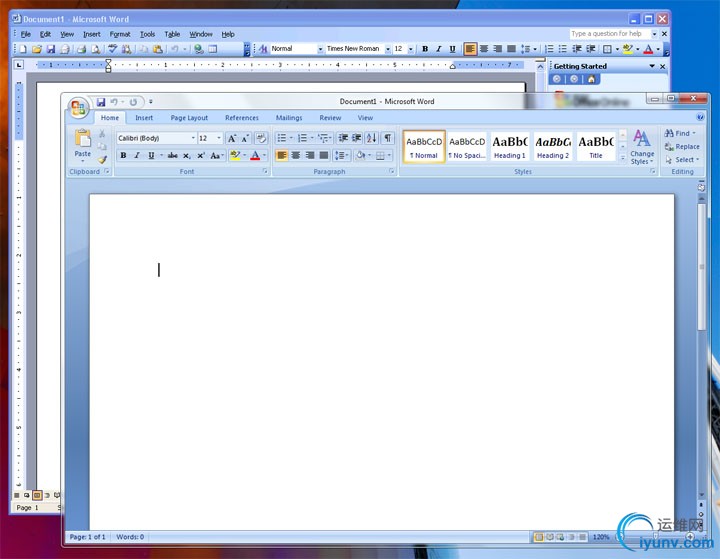Viewport: 720px width, 559px height.
Task: Click the Bullets list icon in the ribbon
Action: click(281, 138)
